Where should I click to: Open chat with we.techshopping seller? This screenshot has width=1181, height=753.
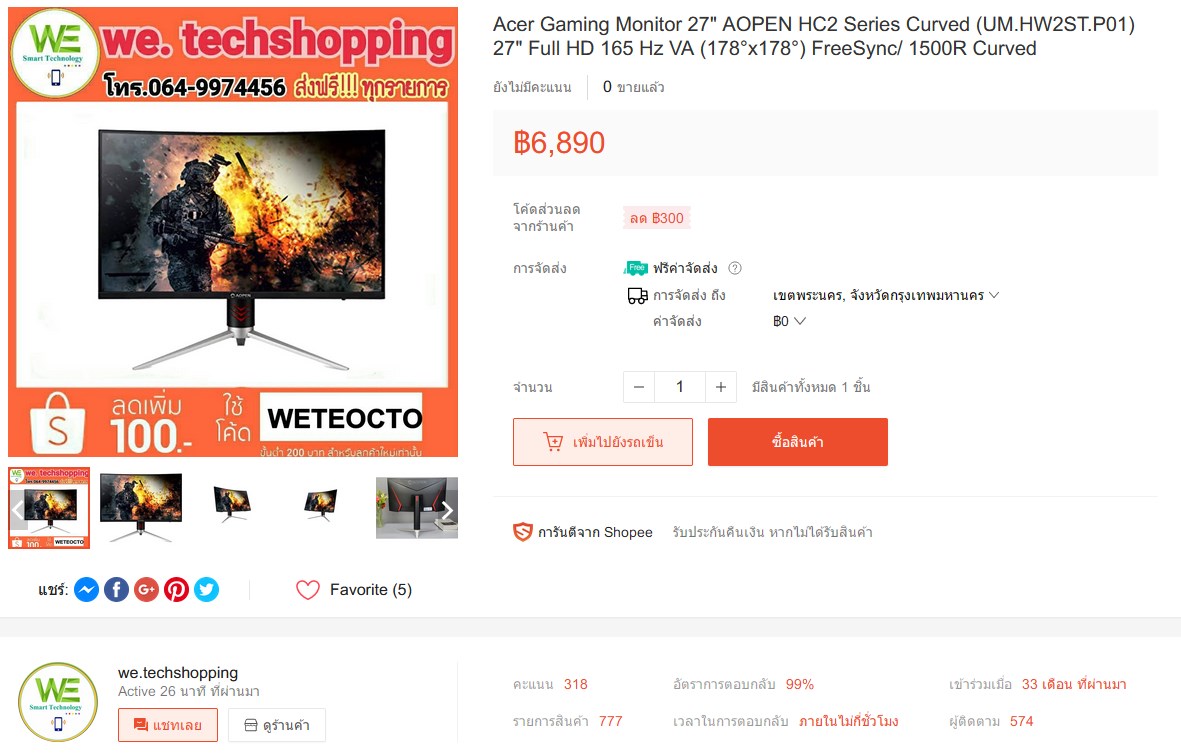[168, 725]
